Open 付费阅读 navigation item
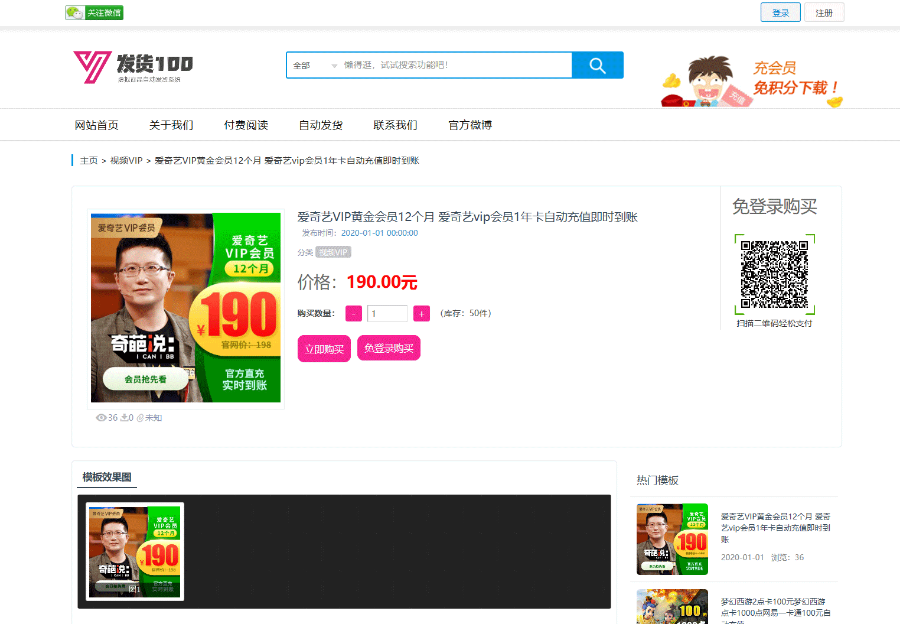The height and width of the screenshot is (624, 900). (x=246, y=125)
